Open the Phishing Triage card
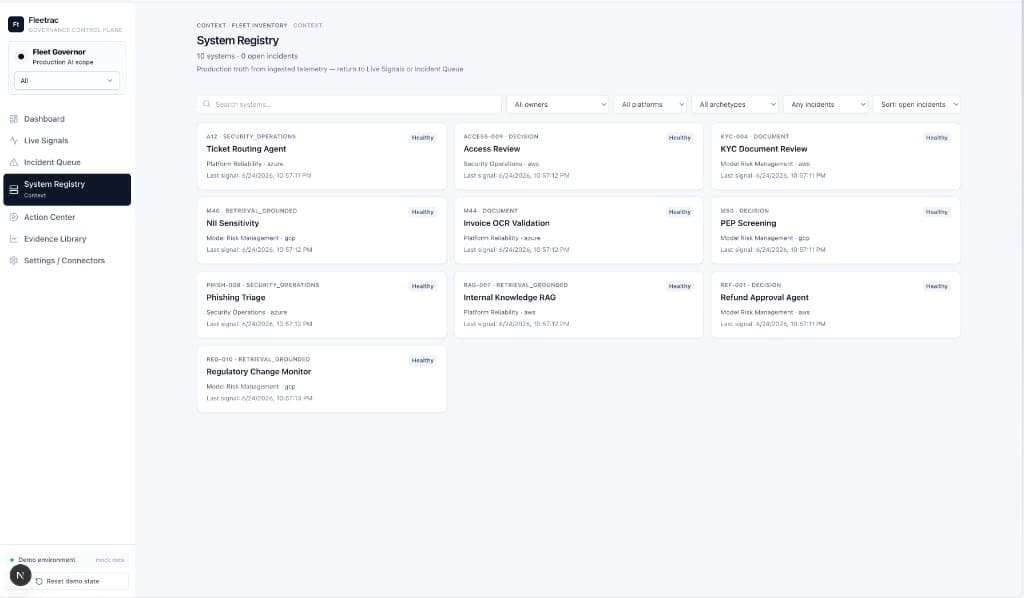This screenshot has height=598, width=1024. [x=321, y=305]
